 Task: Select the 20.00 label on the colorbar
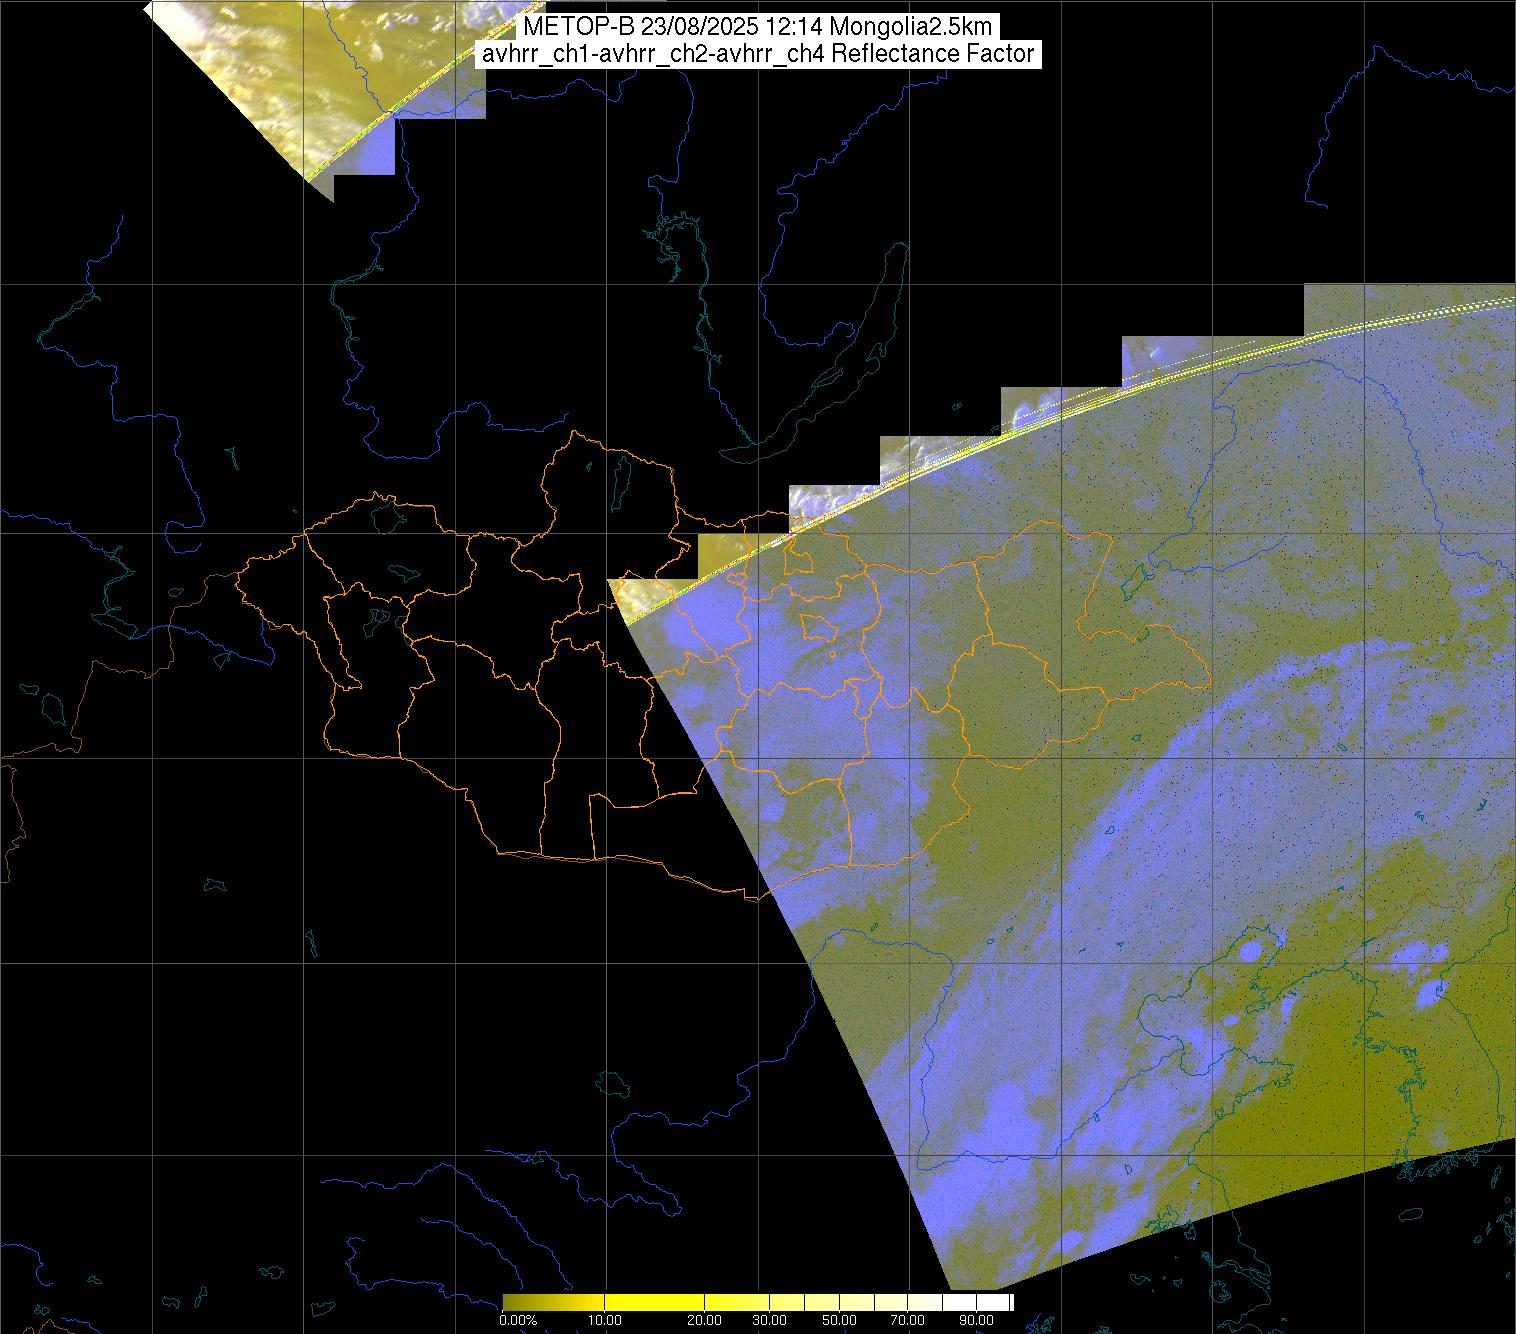coord(705,1321)
